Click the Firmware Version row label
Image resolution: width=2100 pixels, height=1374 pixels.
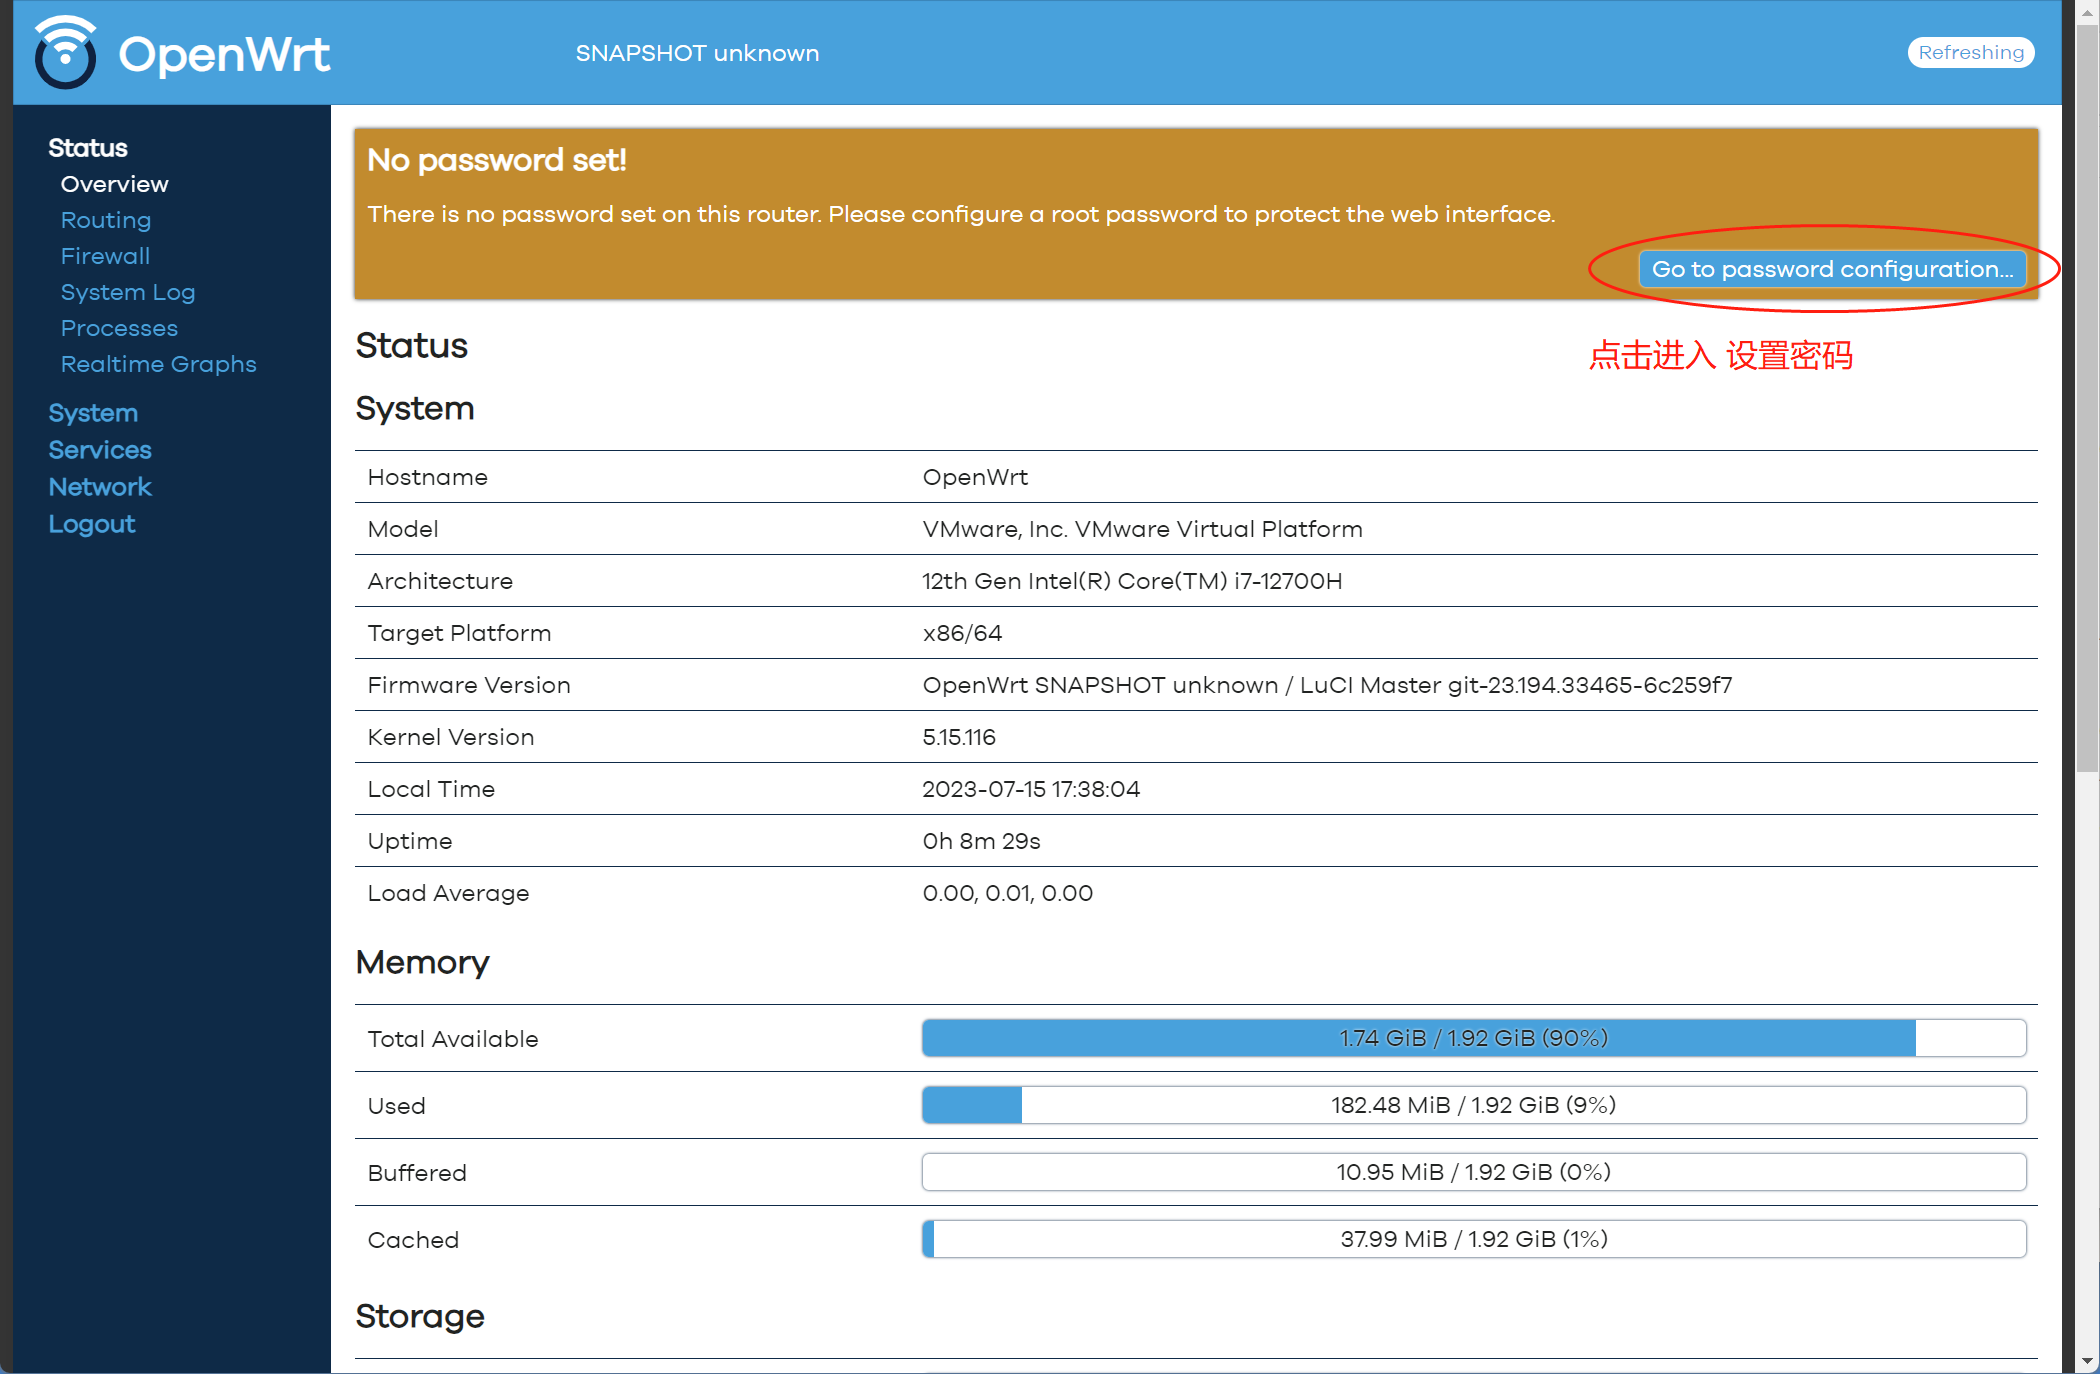tap(469, 685)
